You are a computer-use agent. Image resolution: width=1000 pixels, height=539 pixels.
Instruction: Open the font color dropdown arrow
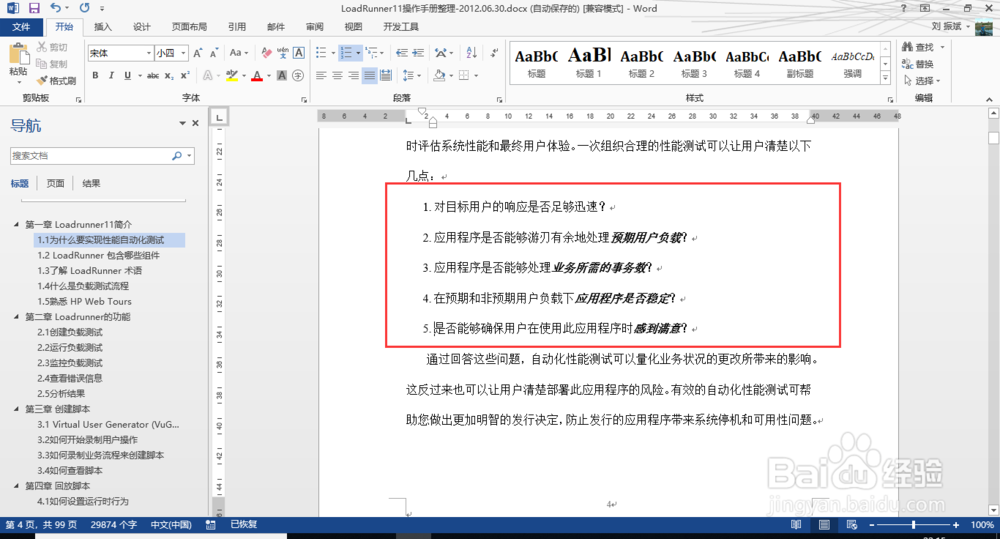click(268, 75)
